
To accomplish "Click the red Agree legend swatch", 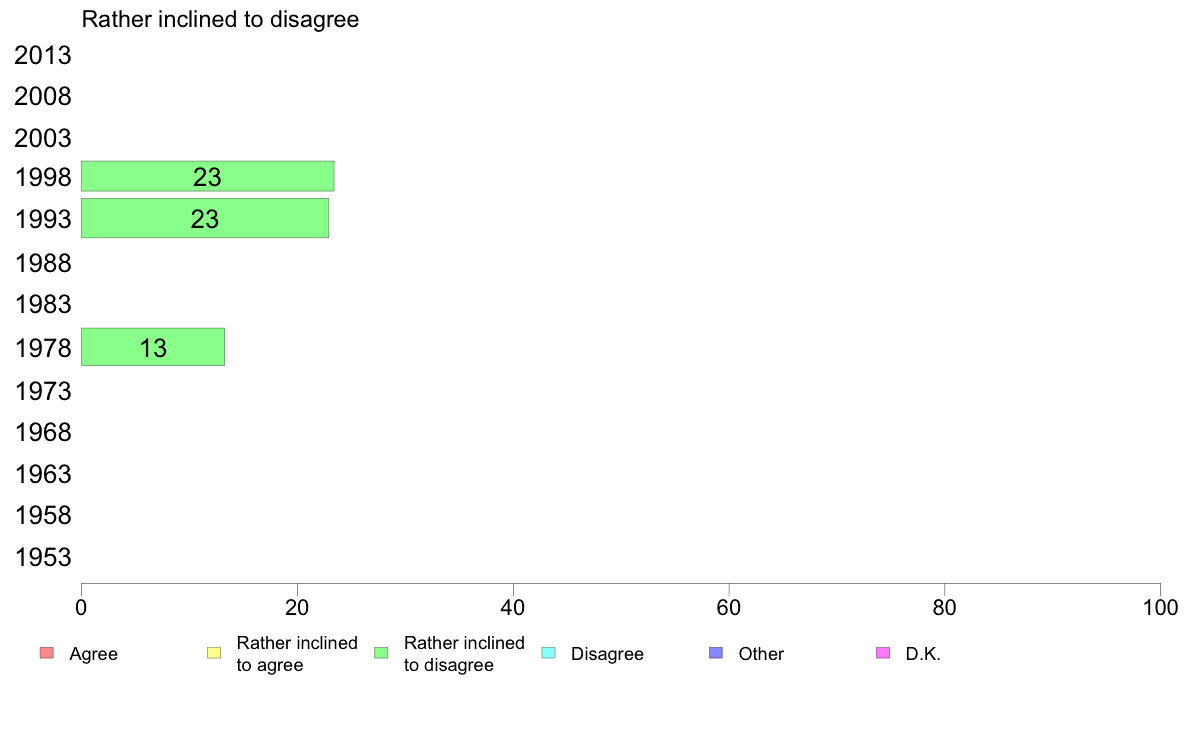I will [47, 653].
